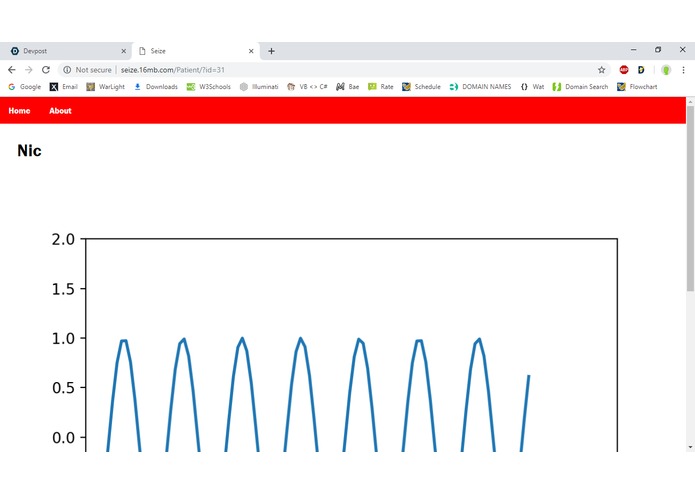Open the VB <> C# bookmark
This screenshot has width=695, height=494.
307,87
